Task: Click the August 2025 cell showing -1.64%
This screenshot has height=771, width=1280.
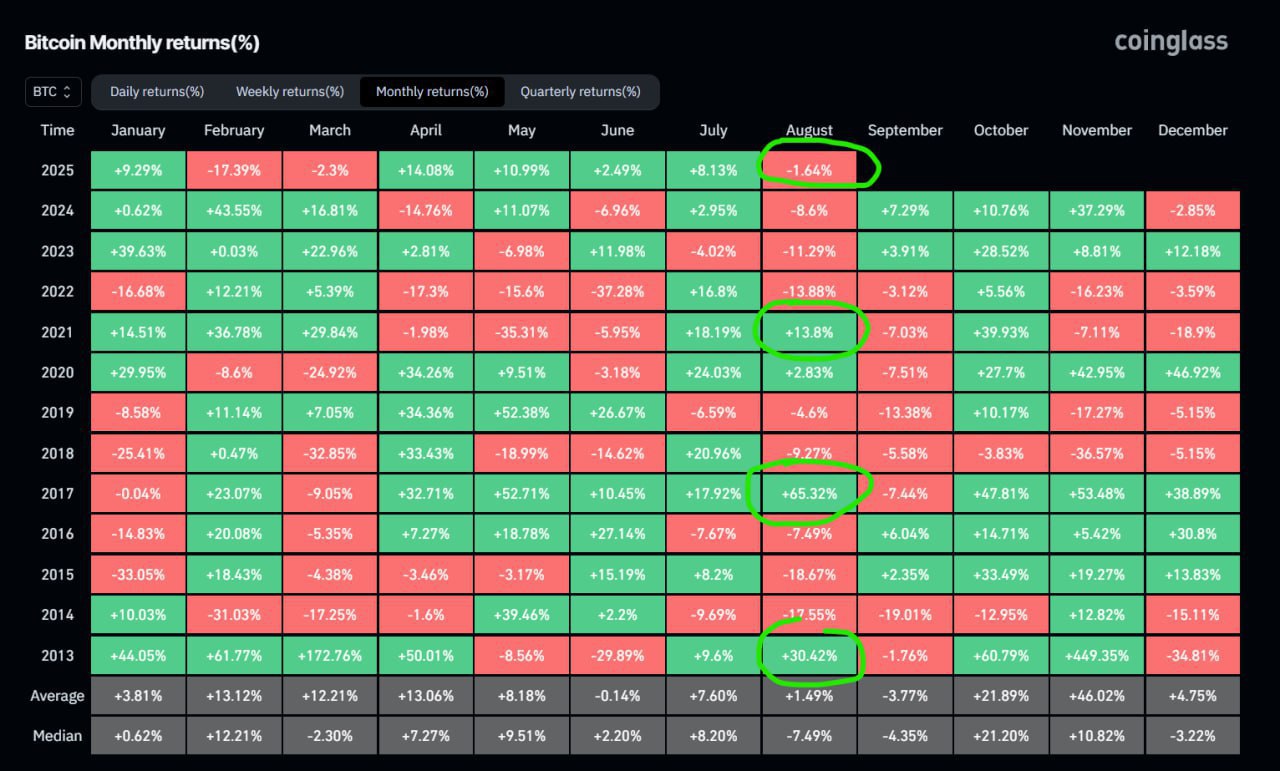Action: [x=809, y=170]
